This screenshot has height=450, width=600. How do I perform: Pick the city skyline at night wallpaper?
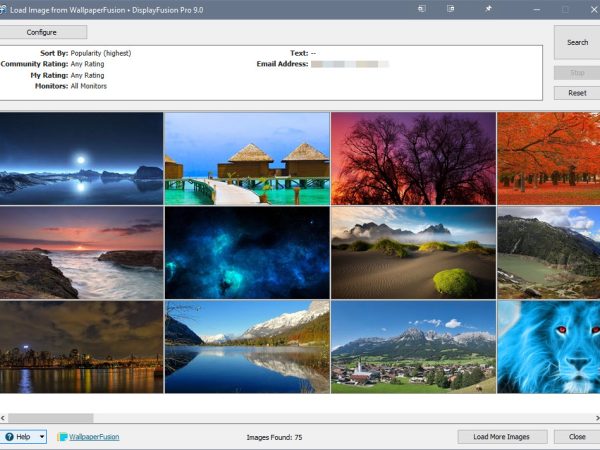pos(81,347)
